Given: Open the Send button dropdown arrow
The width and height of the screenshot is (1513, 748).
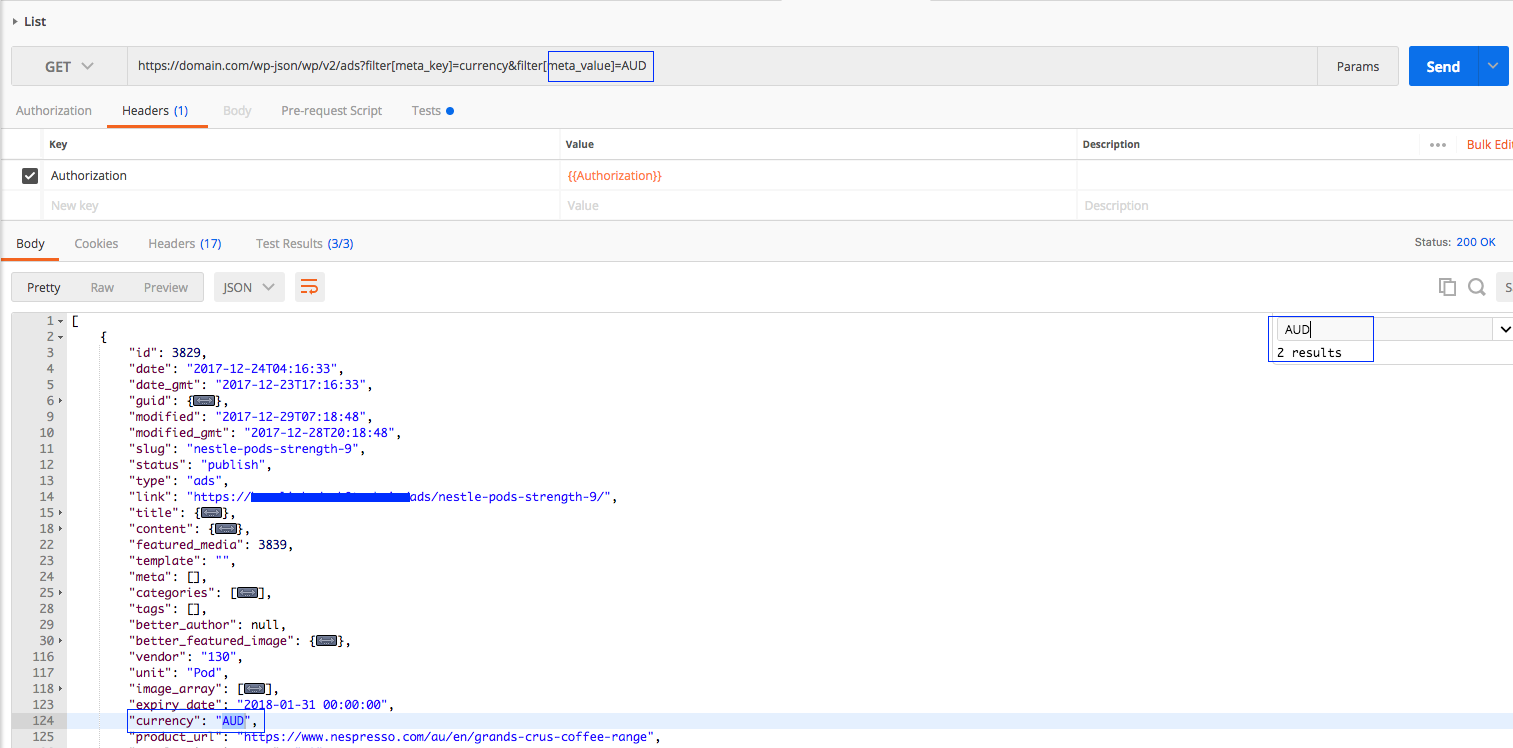Looking at the screenshot, I should (1493, 67).
